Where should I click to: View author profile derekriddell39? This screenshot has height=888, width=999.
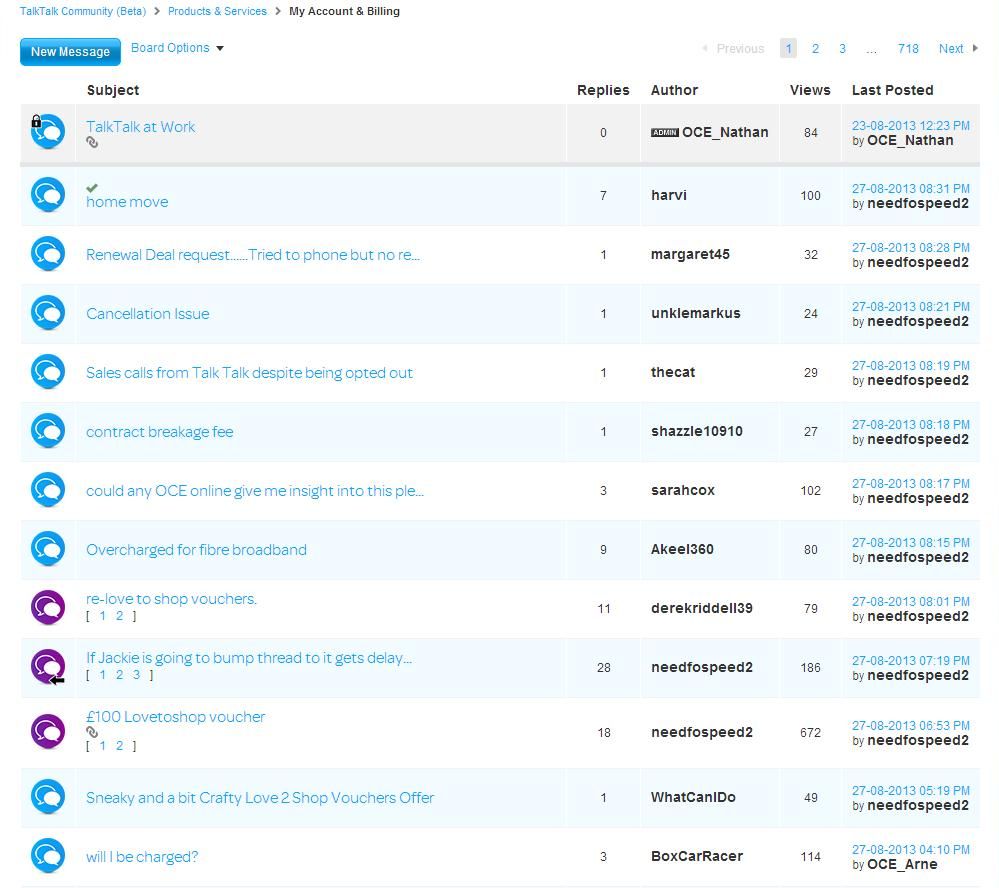click(702, 608)
